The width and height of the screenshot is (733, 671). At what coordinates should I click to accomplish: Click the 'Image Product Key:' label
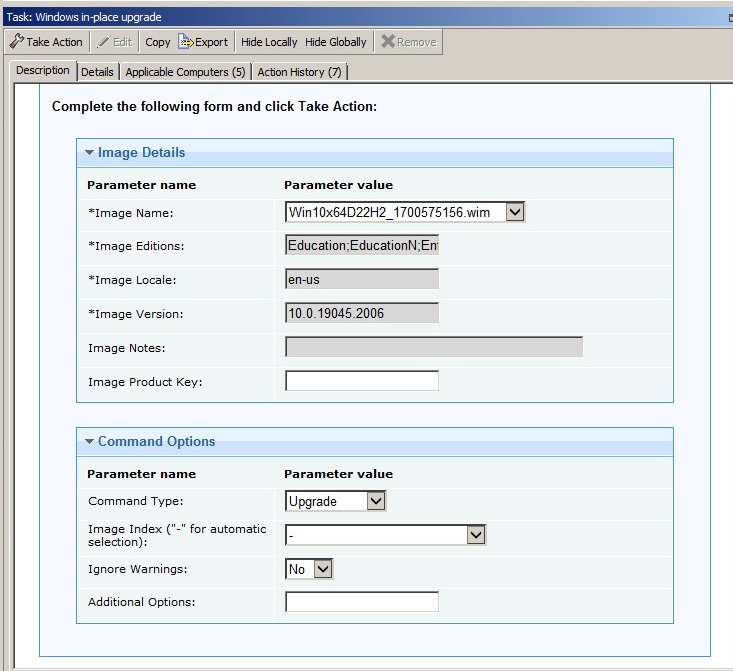(x=145, y=382)
